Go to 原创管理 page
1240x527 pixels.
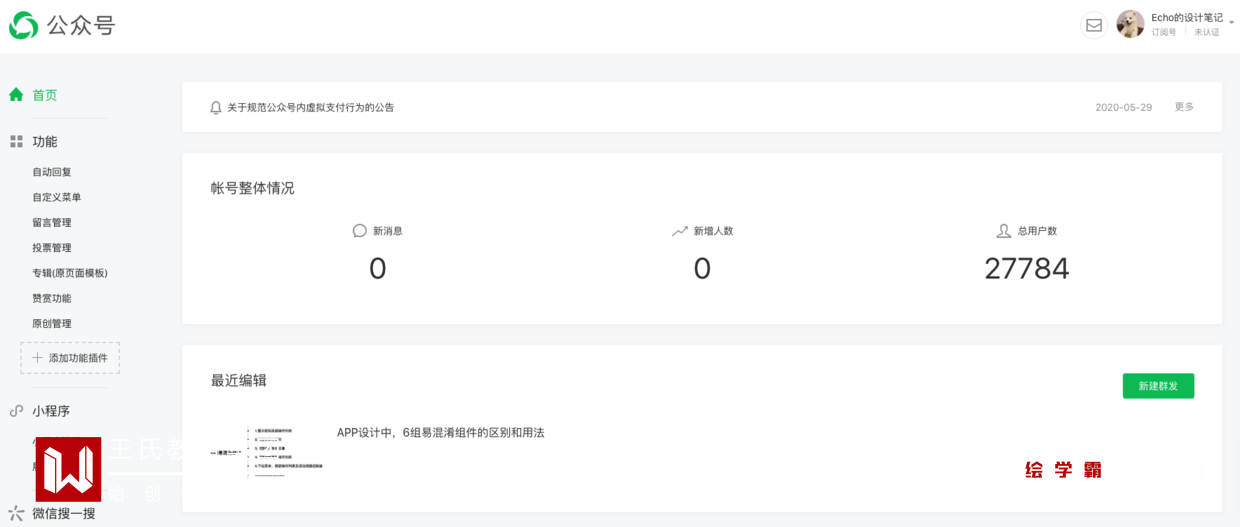(x=52, y=323)
